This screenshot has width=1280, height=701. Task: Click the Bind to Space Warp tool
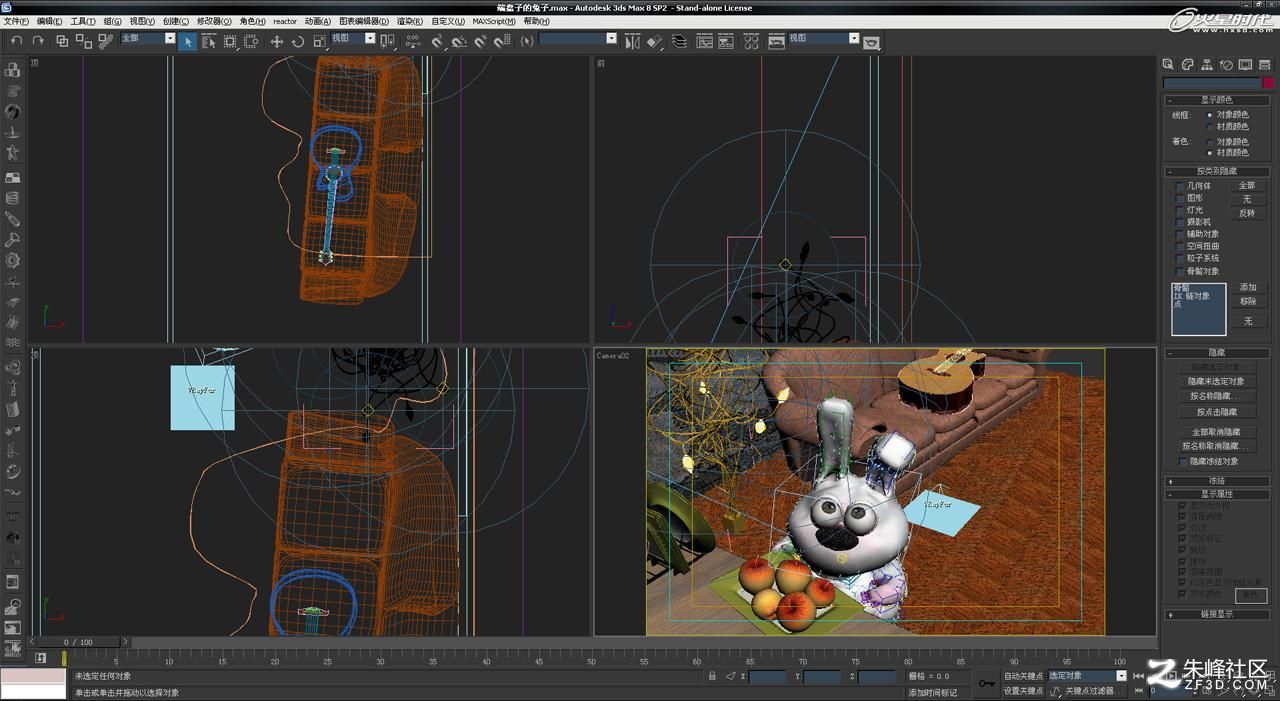104,41
